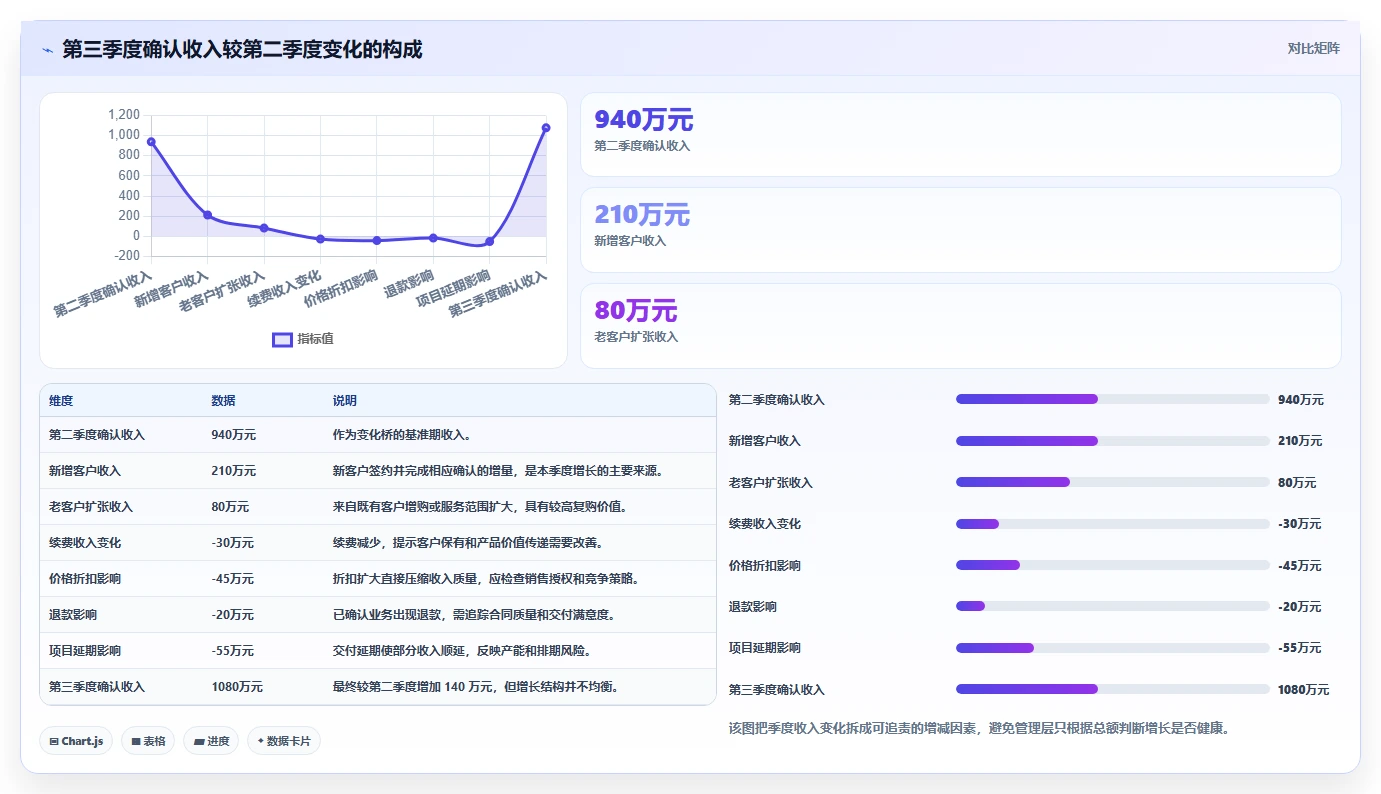Click the -55万元 value in the table
The height and width of the screenshot is (794, 1381).
coord(233,651)
